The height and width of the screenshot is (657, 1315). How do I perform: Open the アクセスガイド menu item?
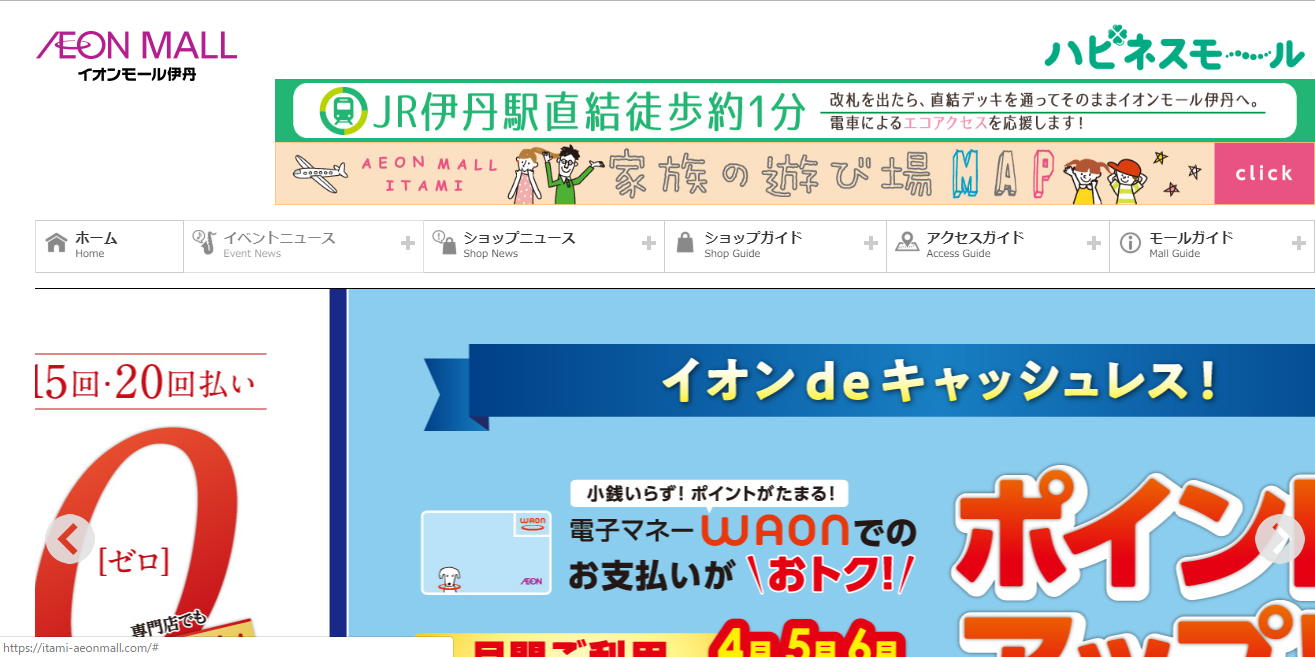point(998,246)
